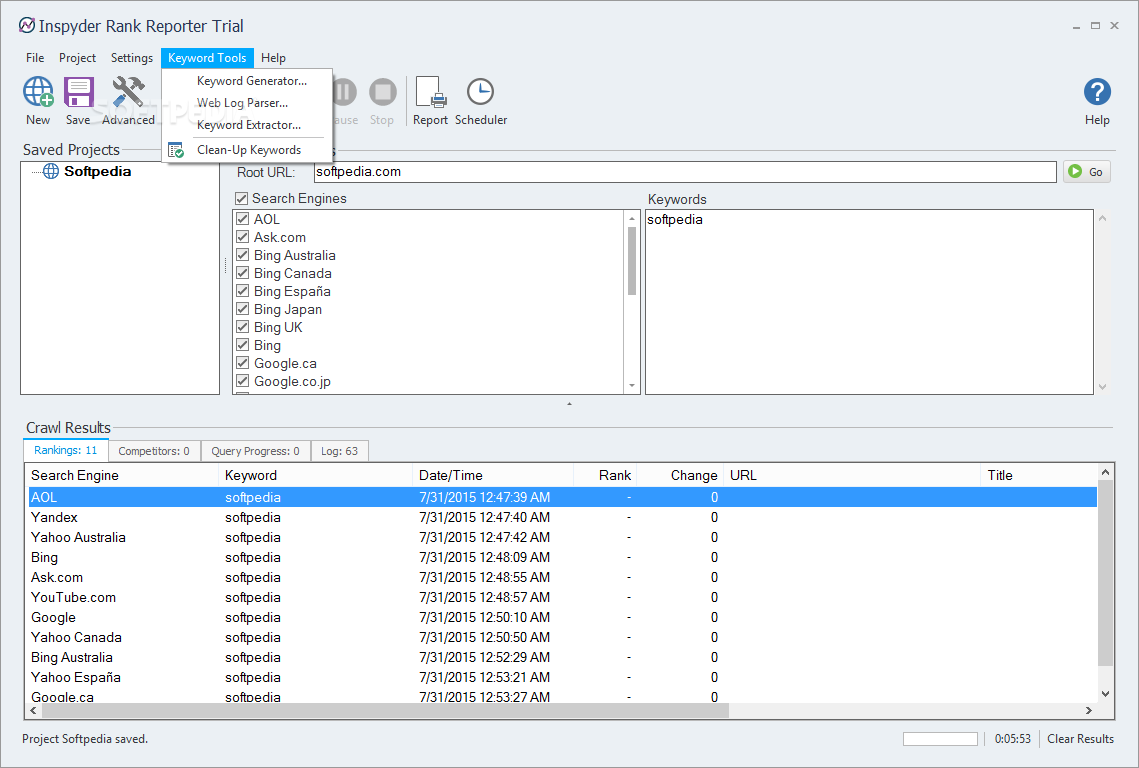Select Softpedia in Saved Projects tree

(x=97, y=171)
